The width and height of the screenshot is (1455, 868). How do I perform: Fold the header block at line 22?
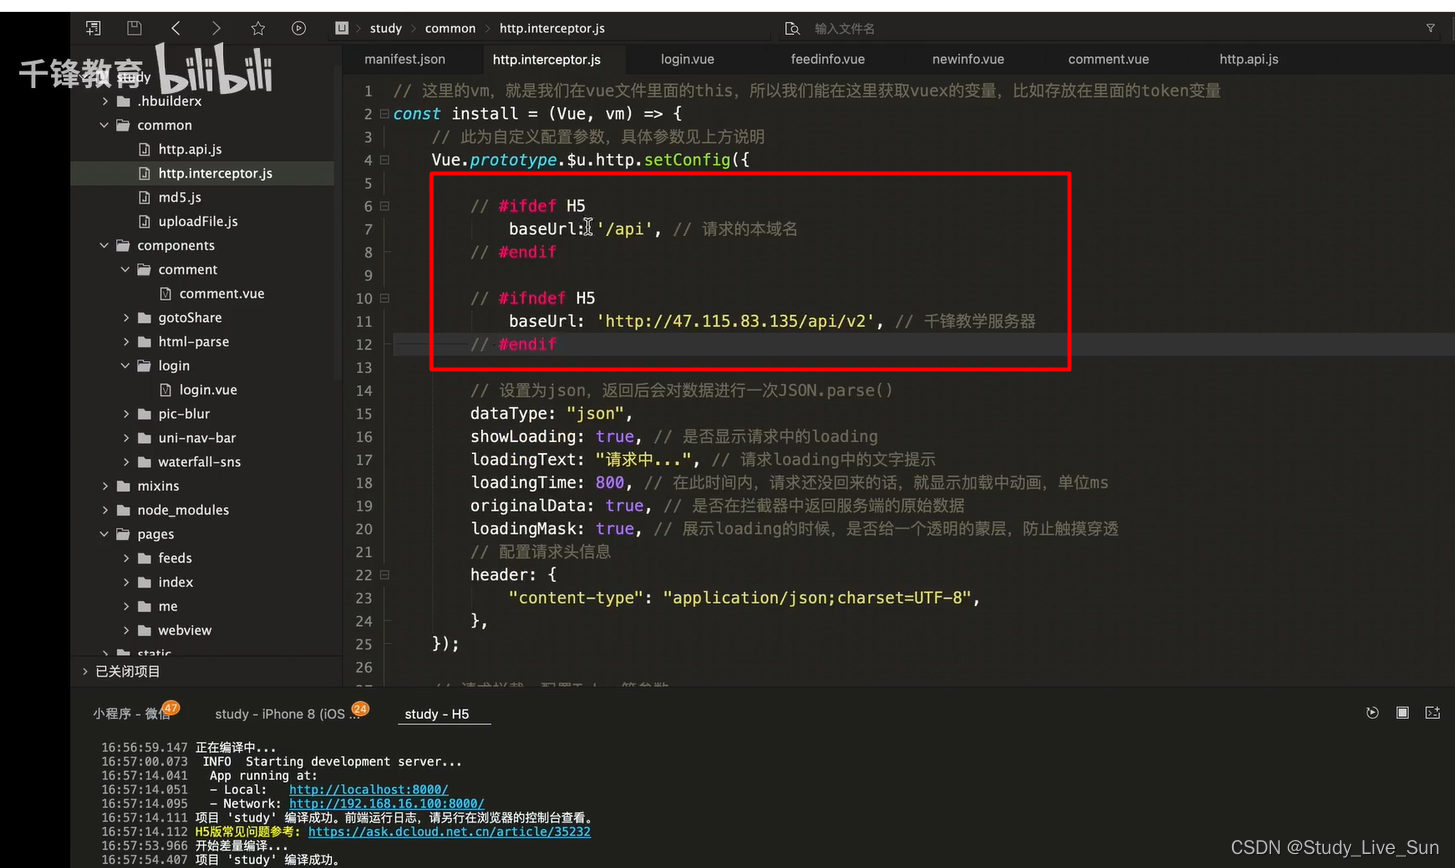385,575
